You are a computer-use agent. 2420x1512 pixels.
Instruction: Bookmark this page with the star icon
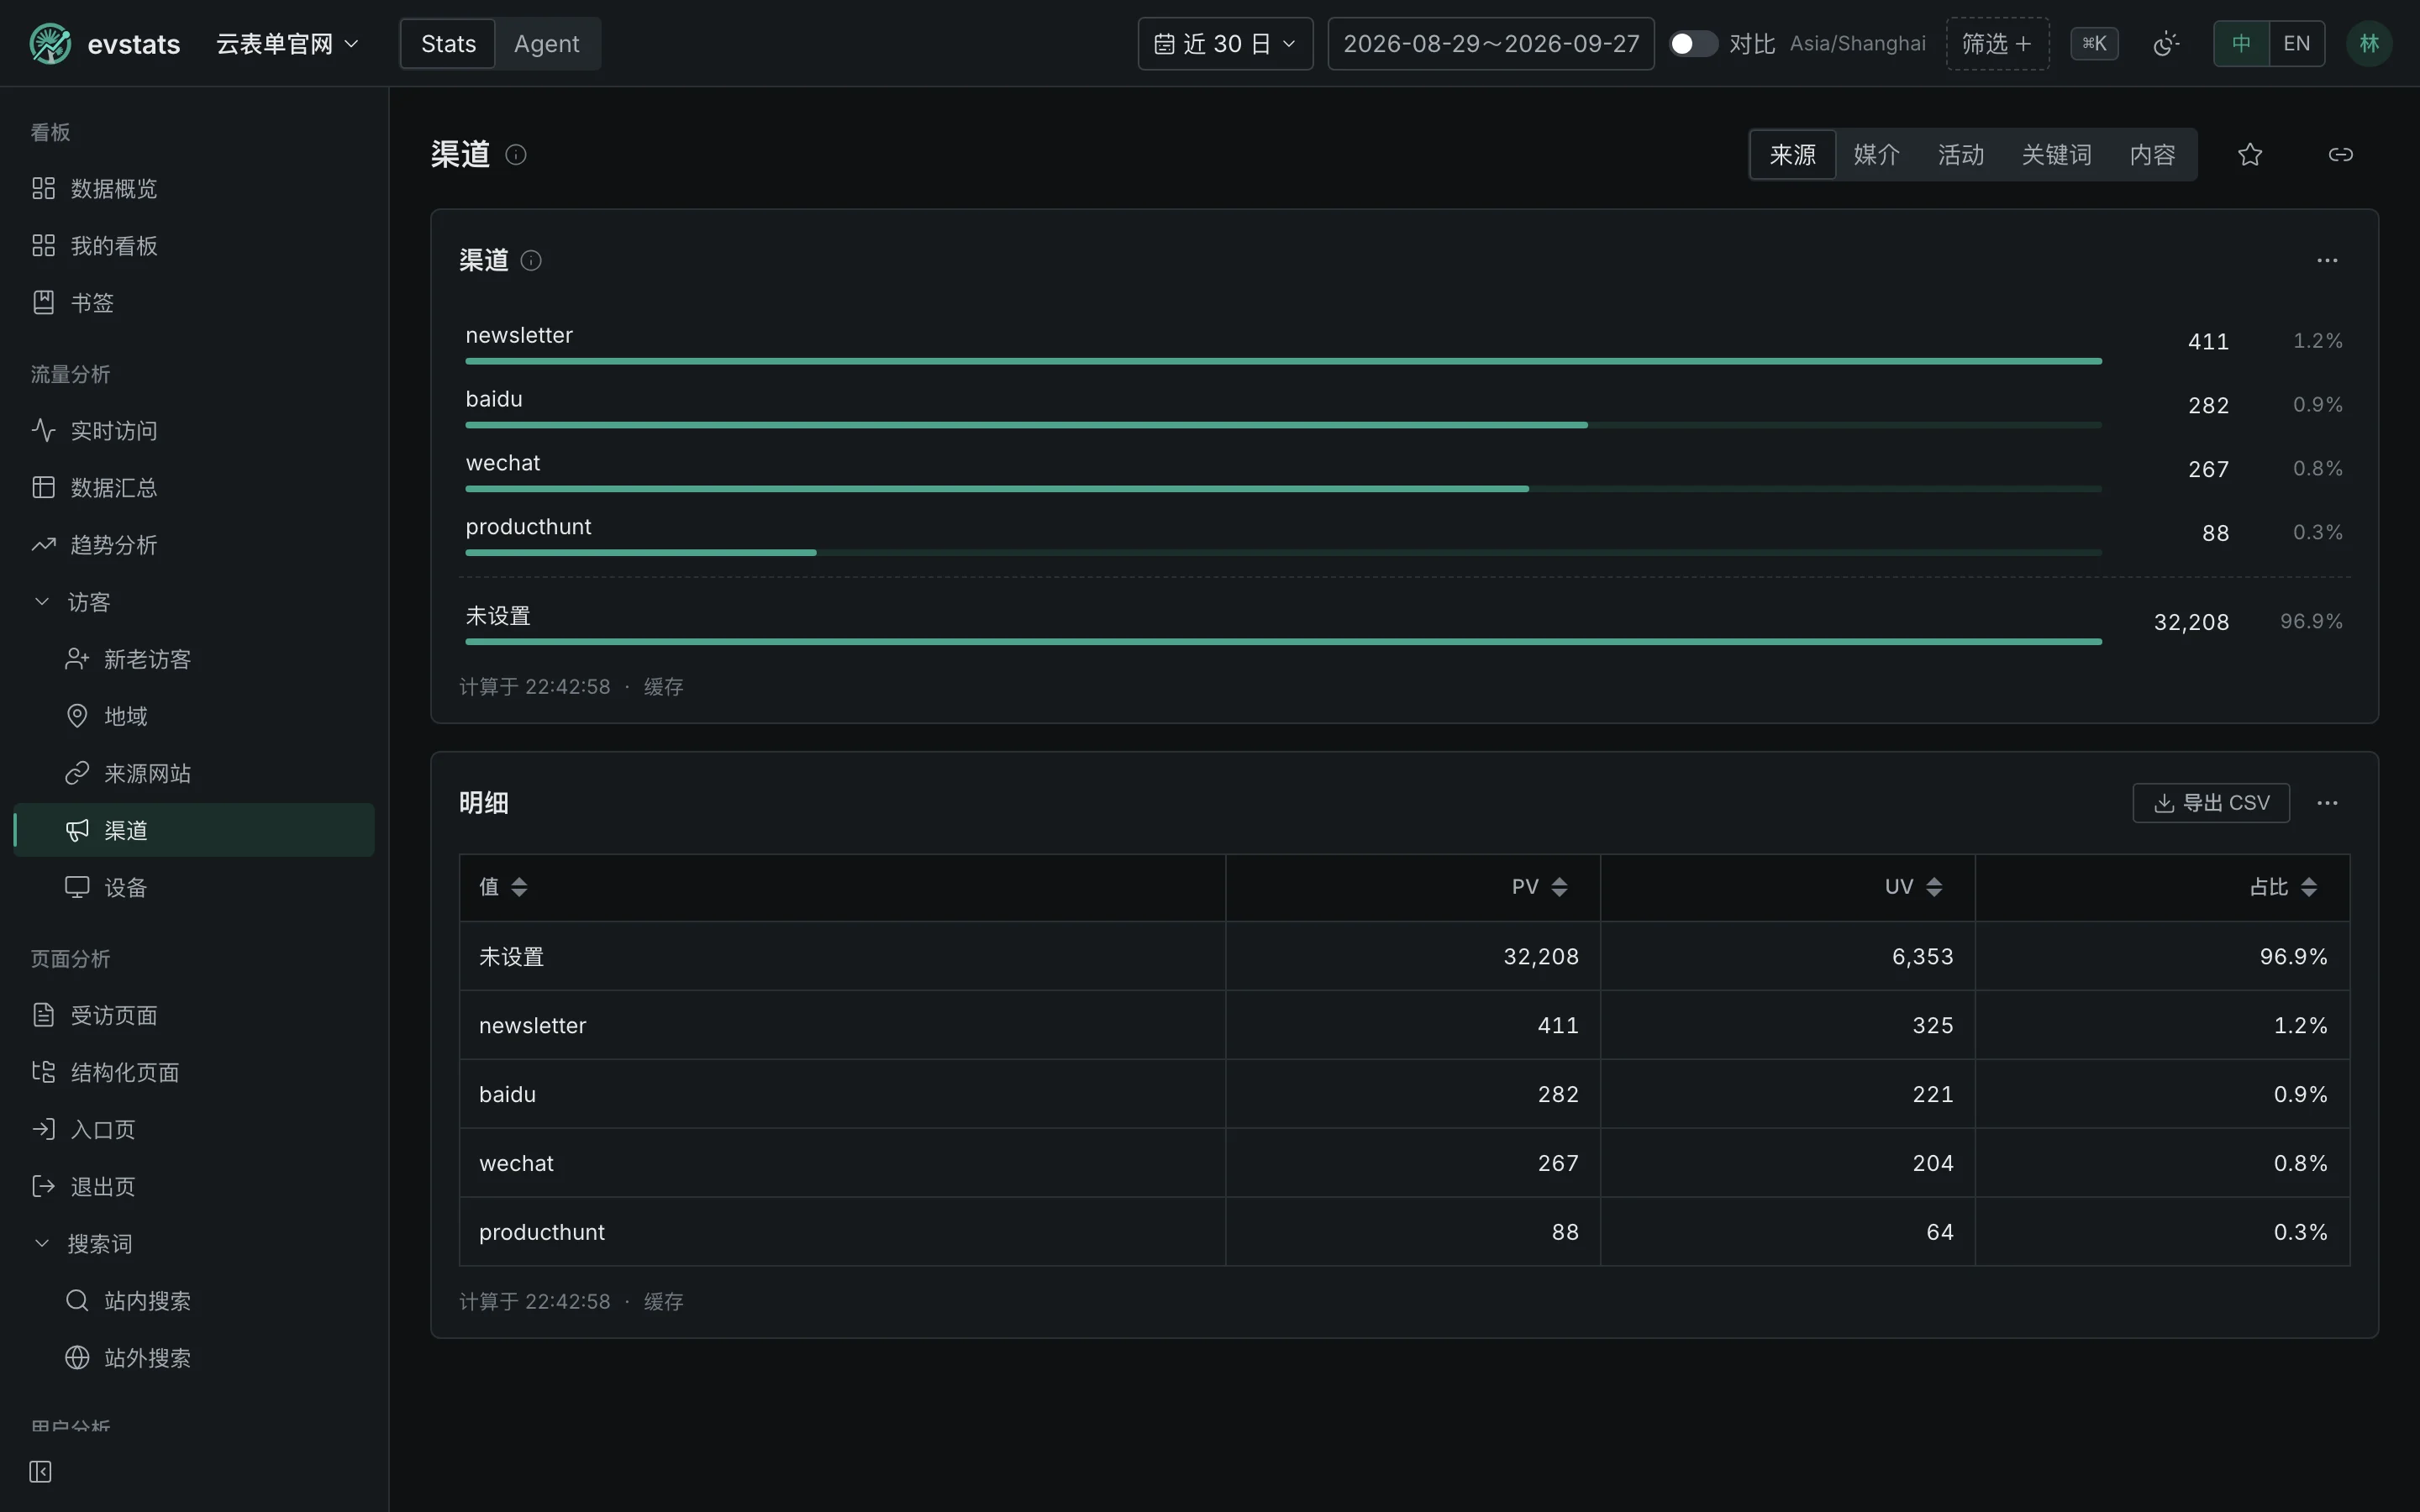[2249, 154]
